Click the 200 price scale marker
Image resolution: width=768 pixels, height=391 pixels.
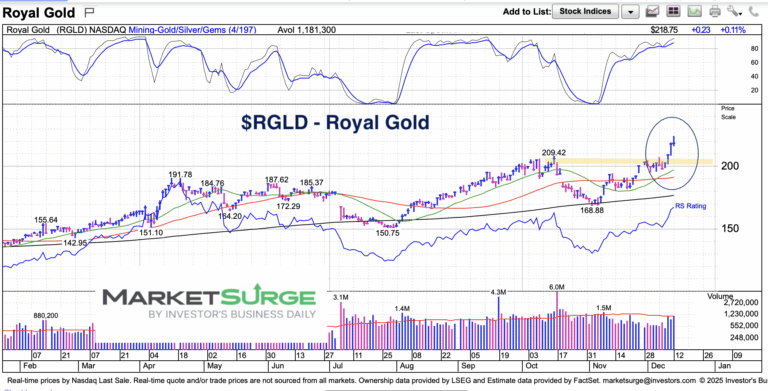730,166
